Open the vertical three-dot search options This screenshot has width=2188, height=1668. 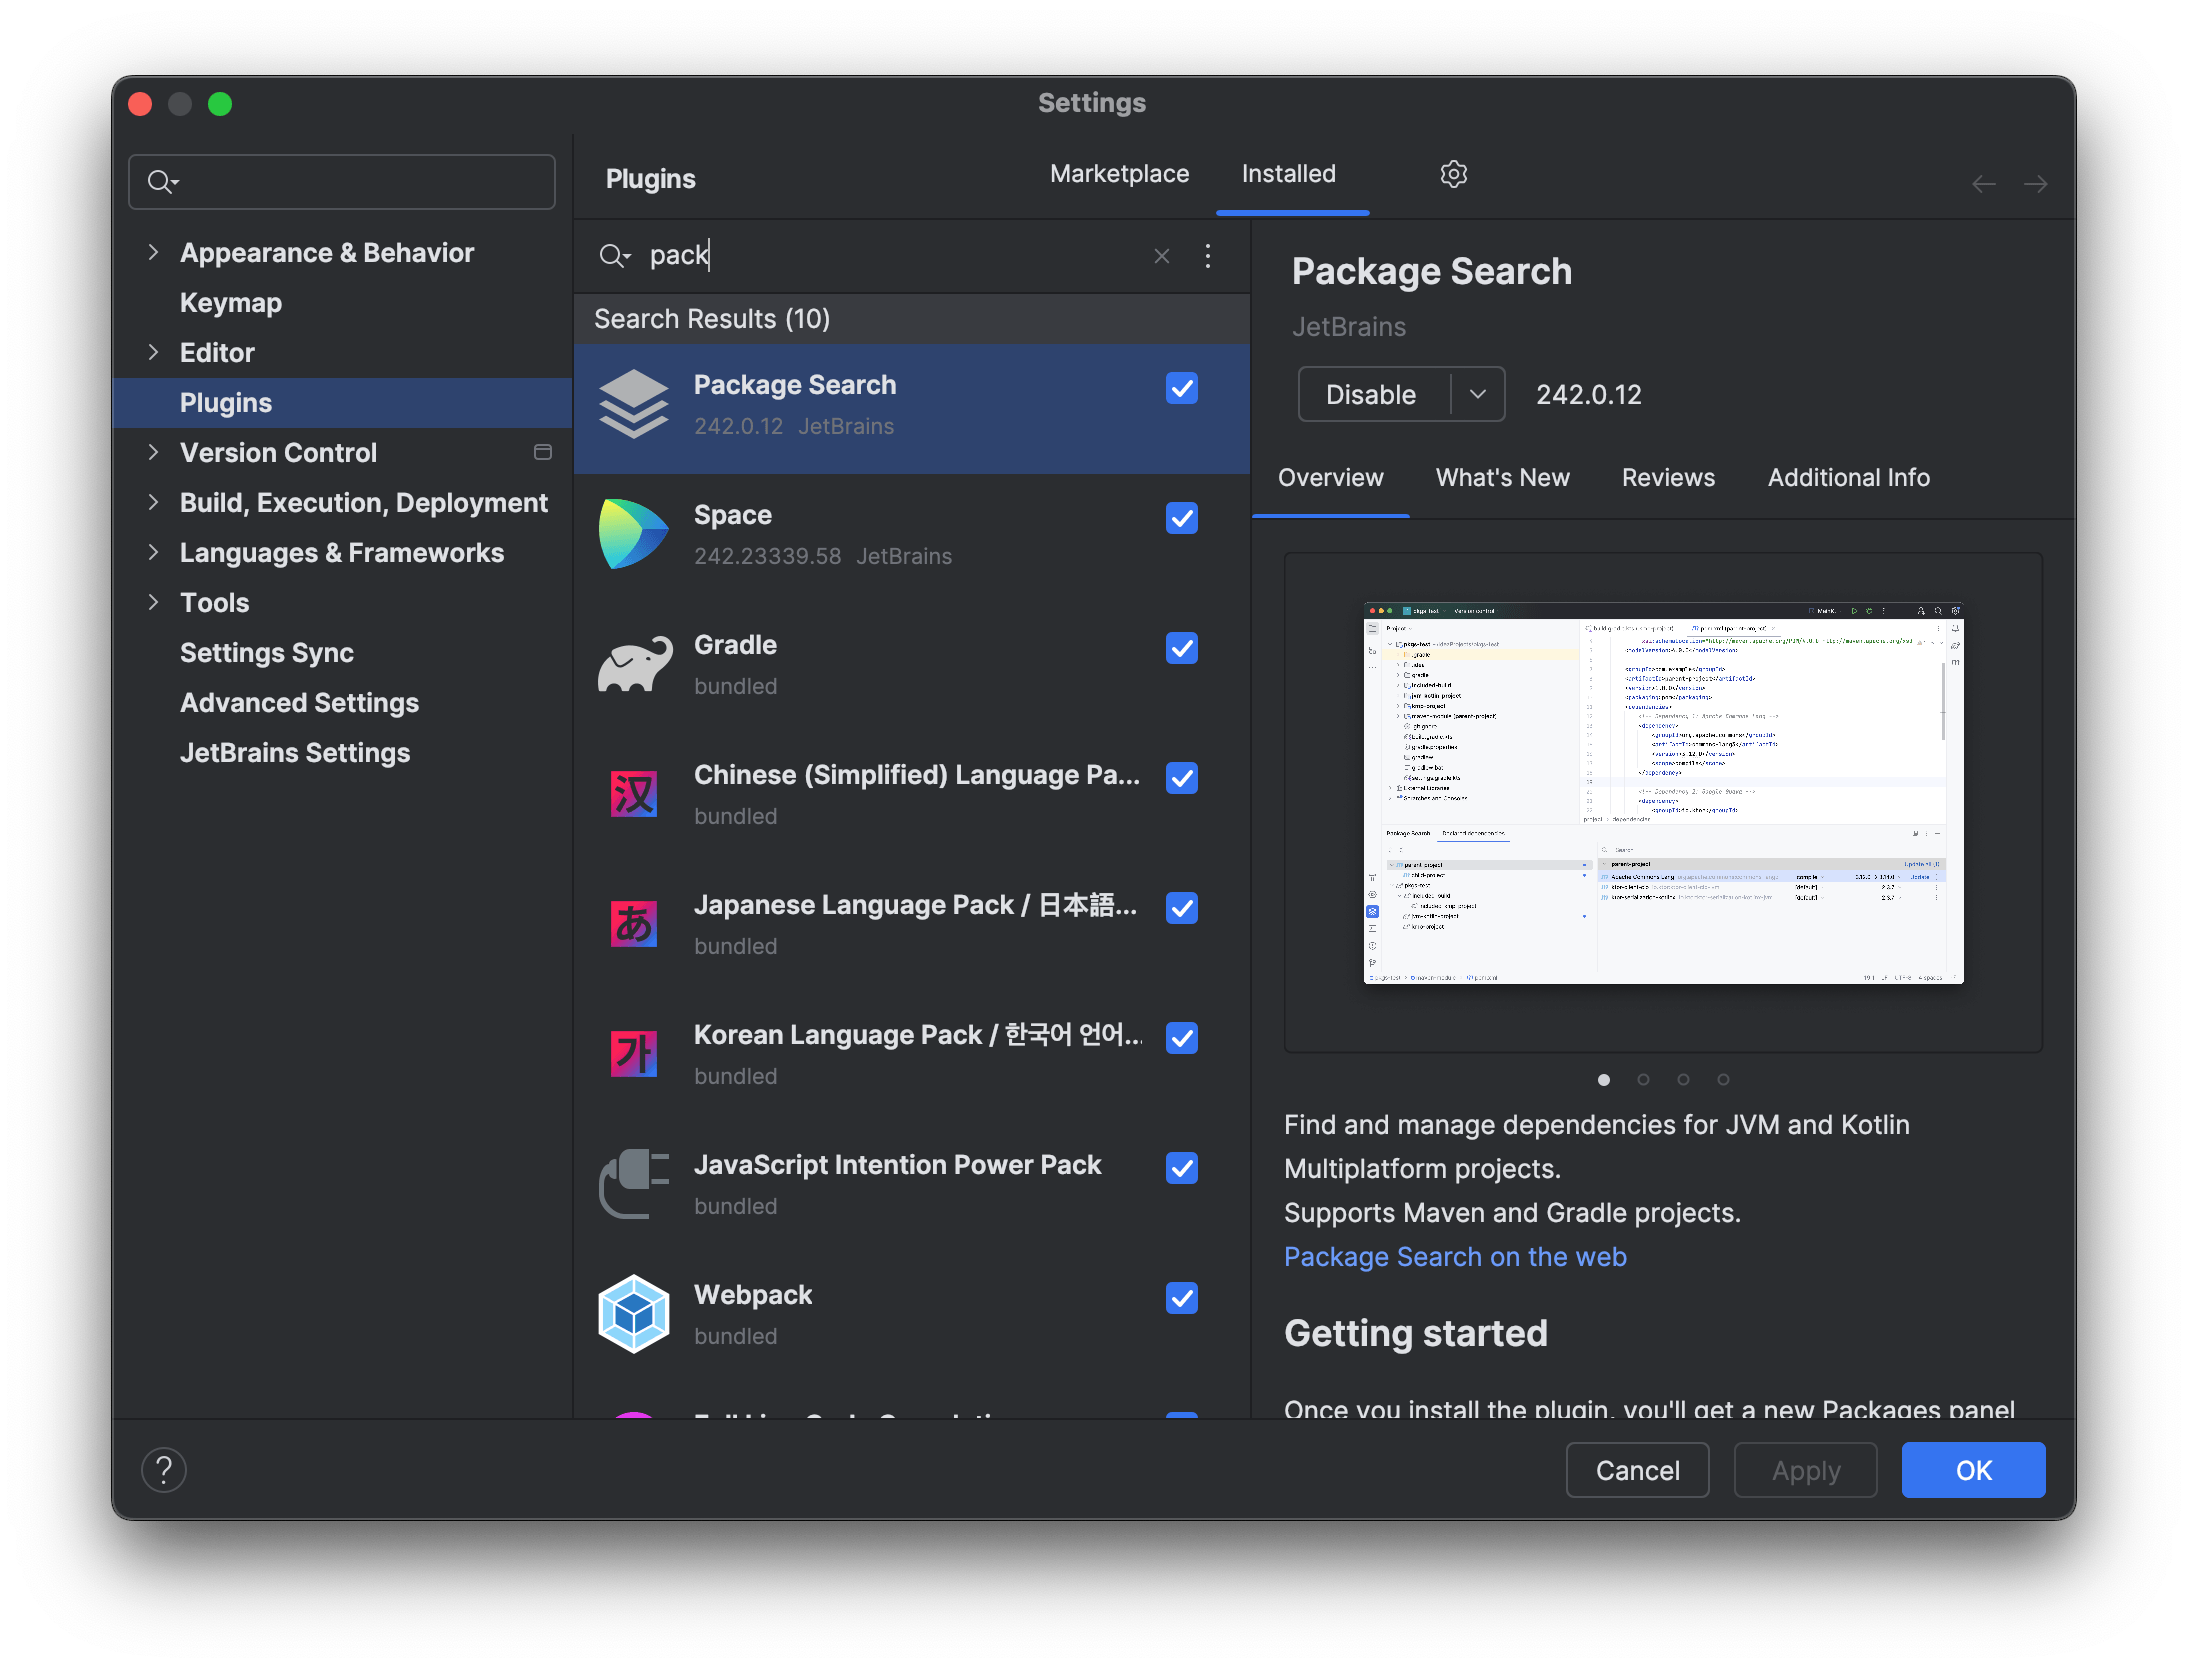(x=1208, y=256)
